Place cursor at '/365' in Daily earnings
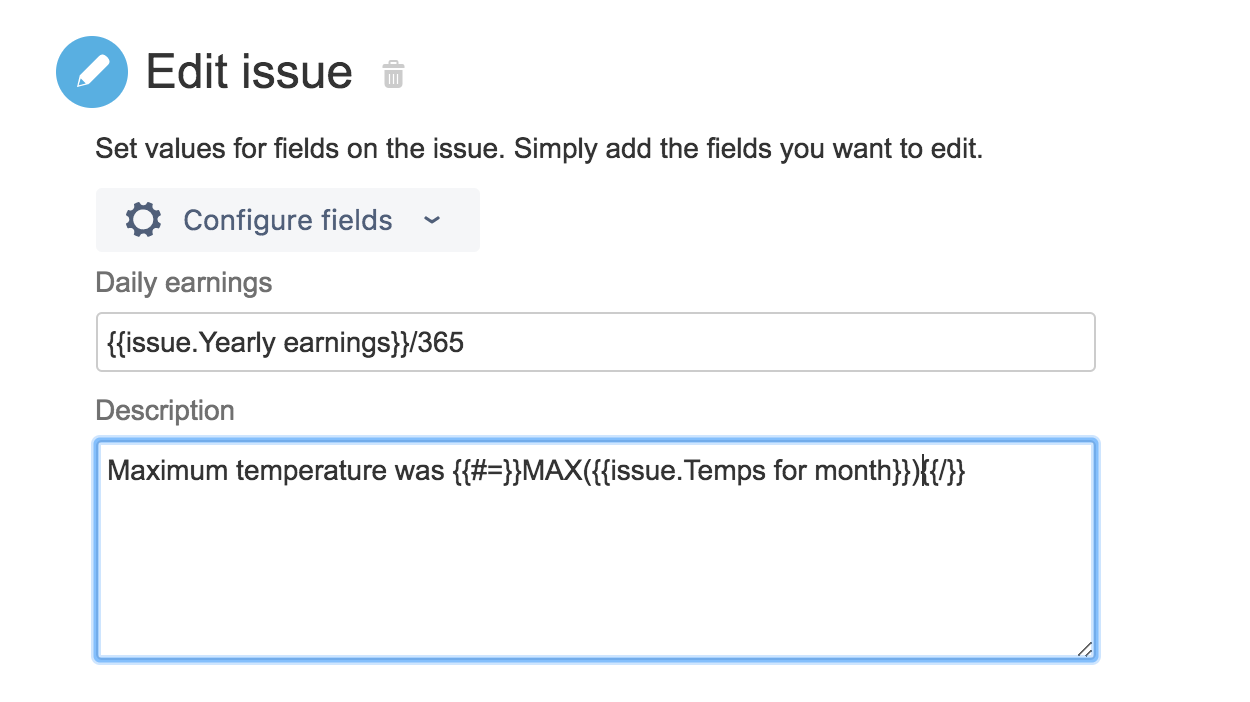This screenshot has width=1250, height=702. point(440,343)
